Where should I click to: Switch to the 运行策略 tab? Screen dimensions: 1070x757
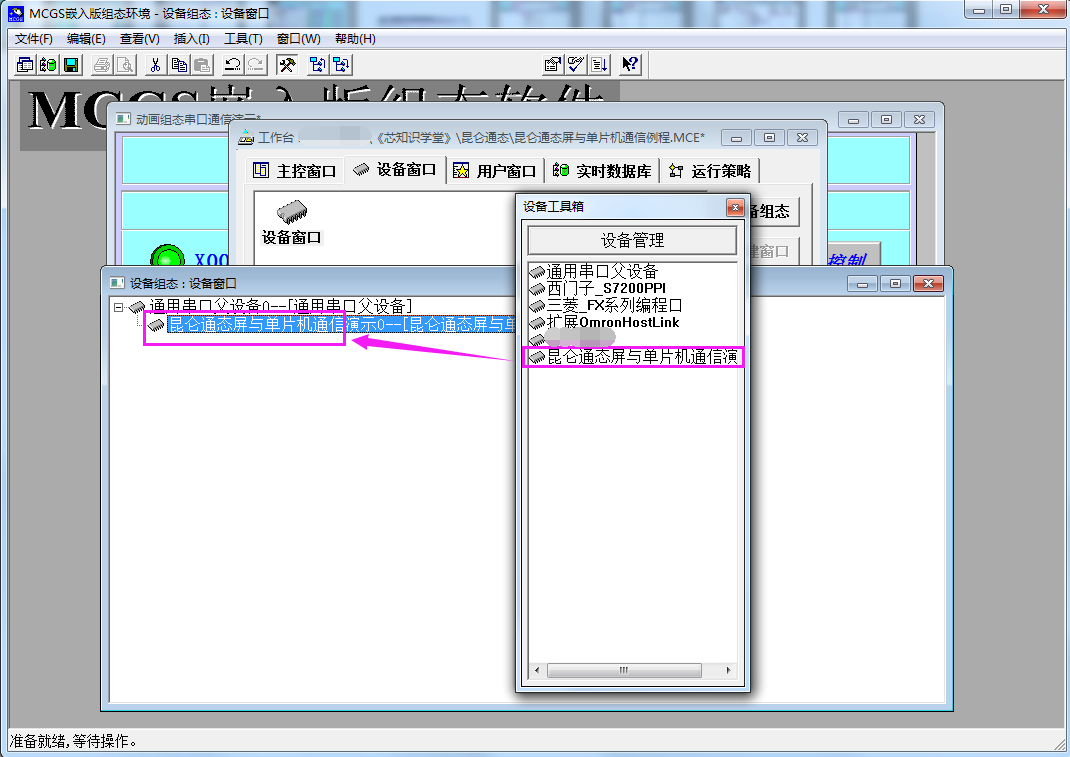[710, 171]
